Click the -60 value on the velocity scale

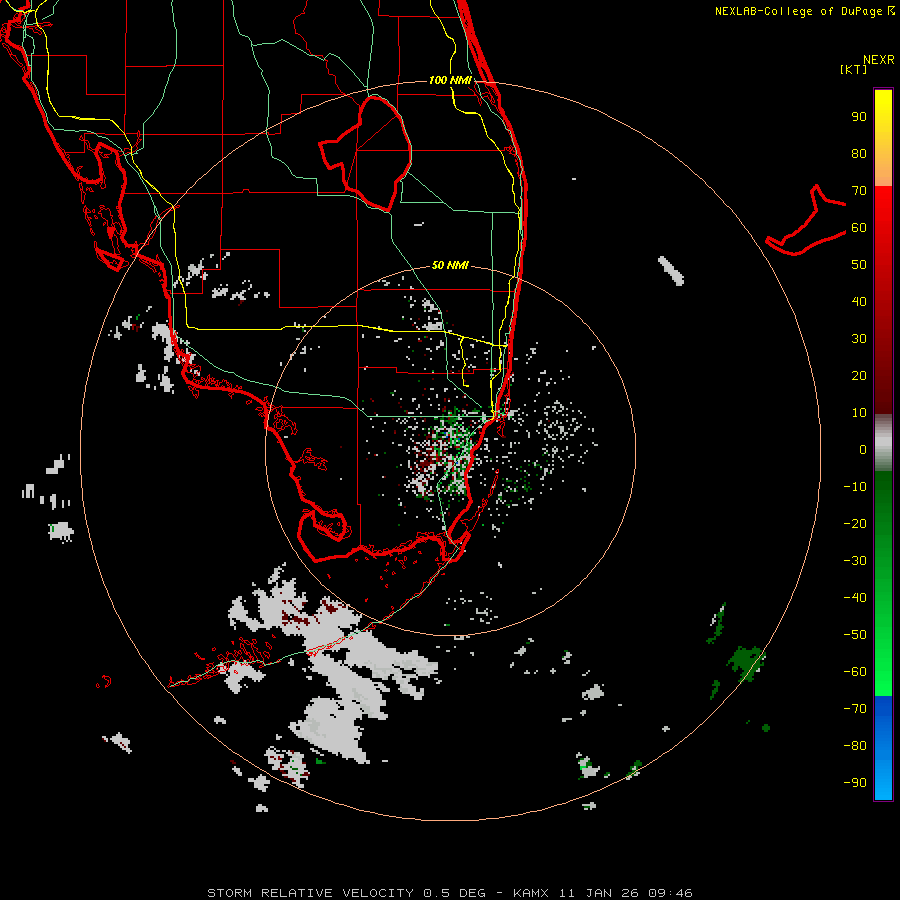click(x=855, y=672)
